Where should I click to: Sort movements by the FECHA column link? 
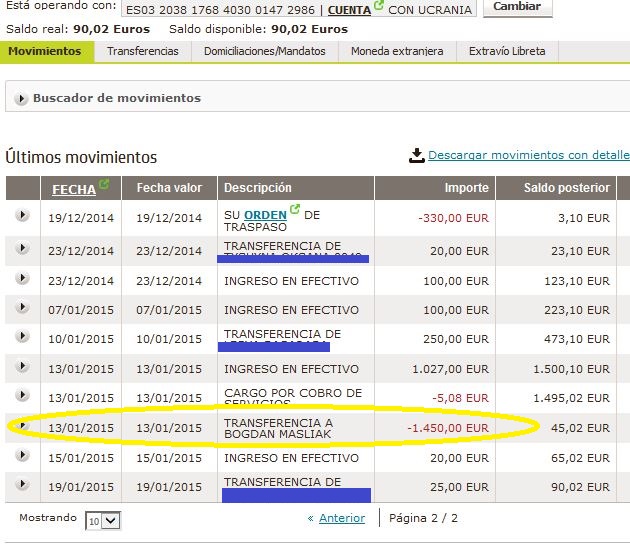click(x=73, y=189)
